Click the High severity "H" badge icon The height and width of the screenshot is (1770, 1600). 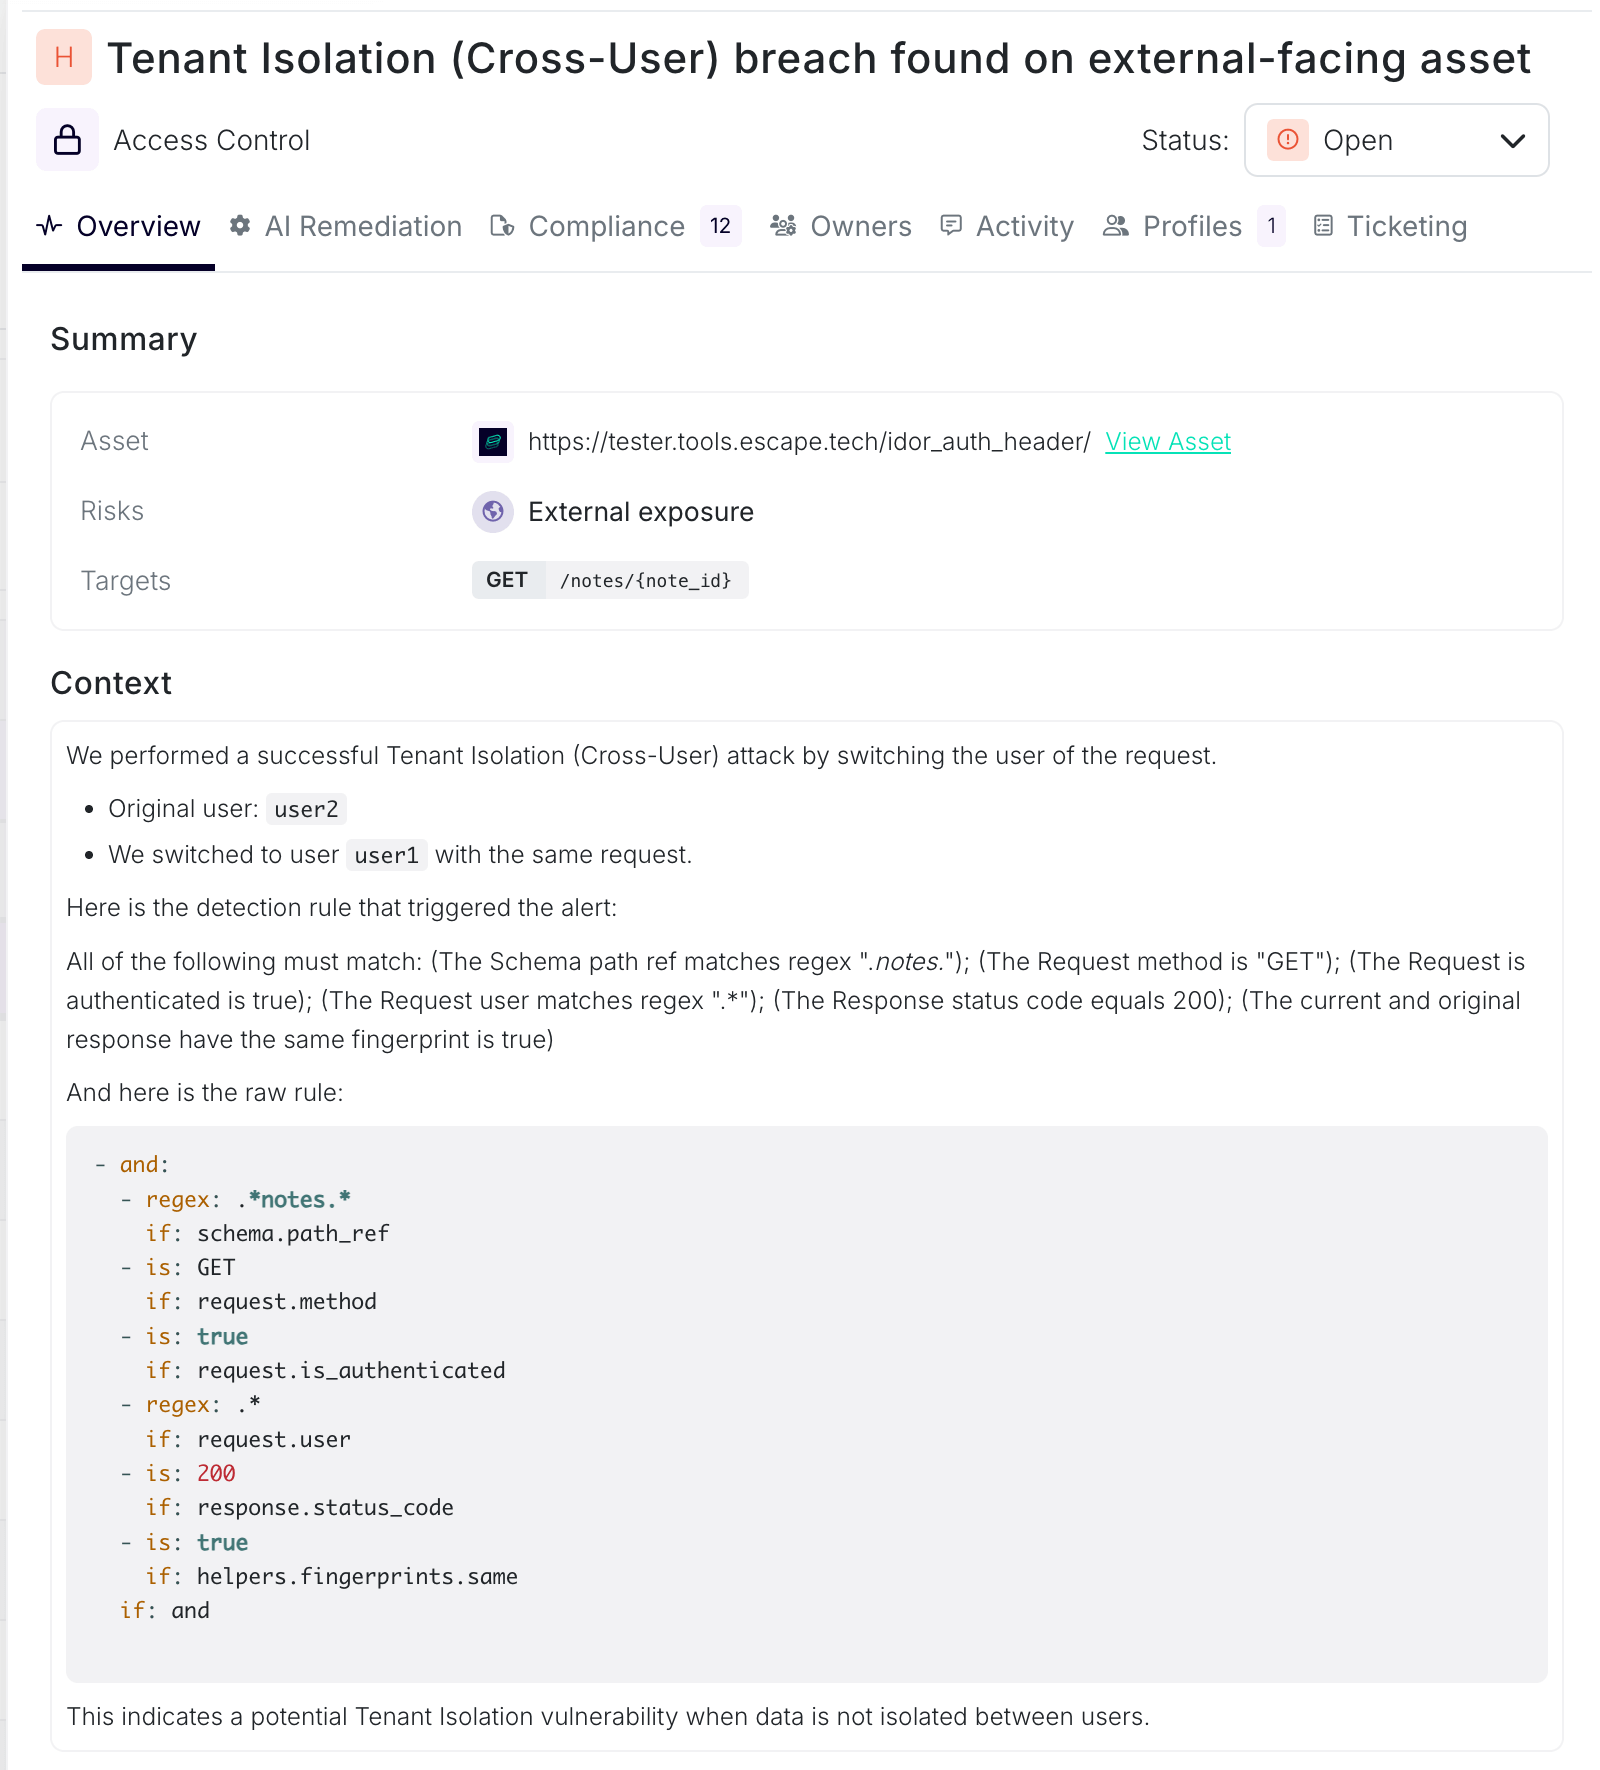tap(64, 57)
